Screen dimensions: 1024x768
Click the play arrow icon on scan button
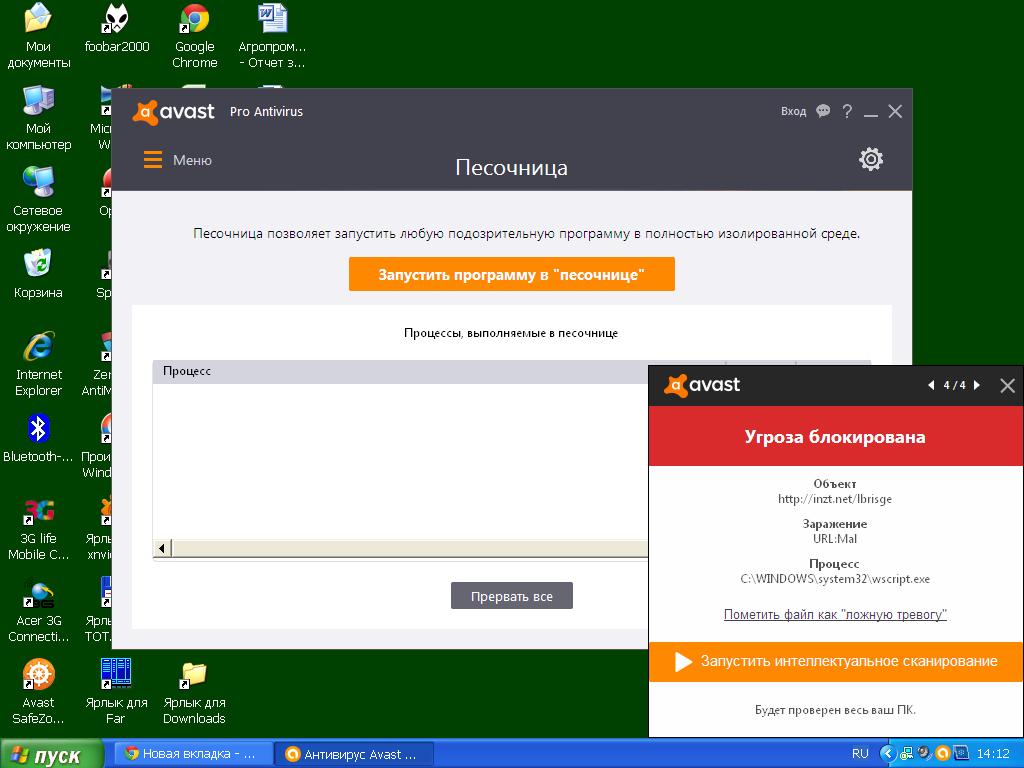pos(683,662)
